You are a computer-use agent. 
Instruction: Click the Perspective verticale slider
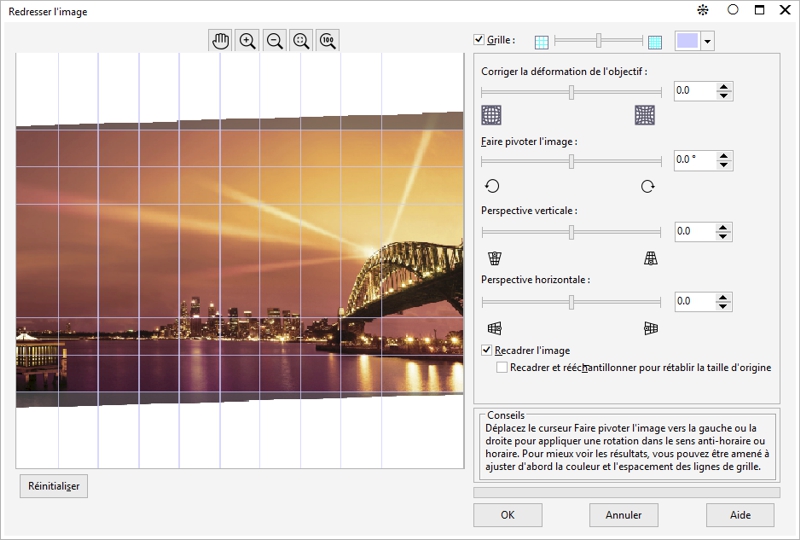click(571, 232)
